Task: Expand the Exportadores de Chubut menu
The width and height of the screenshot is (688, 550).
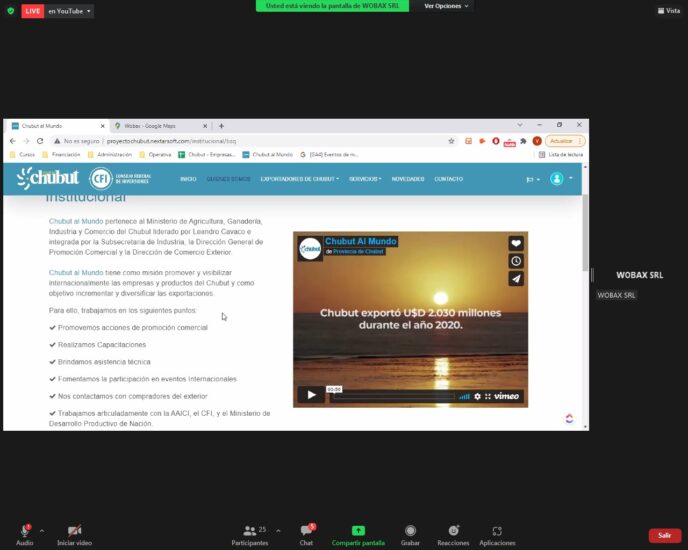Action: 299,179
